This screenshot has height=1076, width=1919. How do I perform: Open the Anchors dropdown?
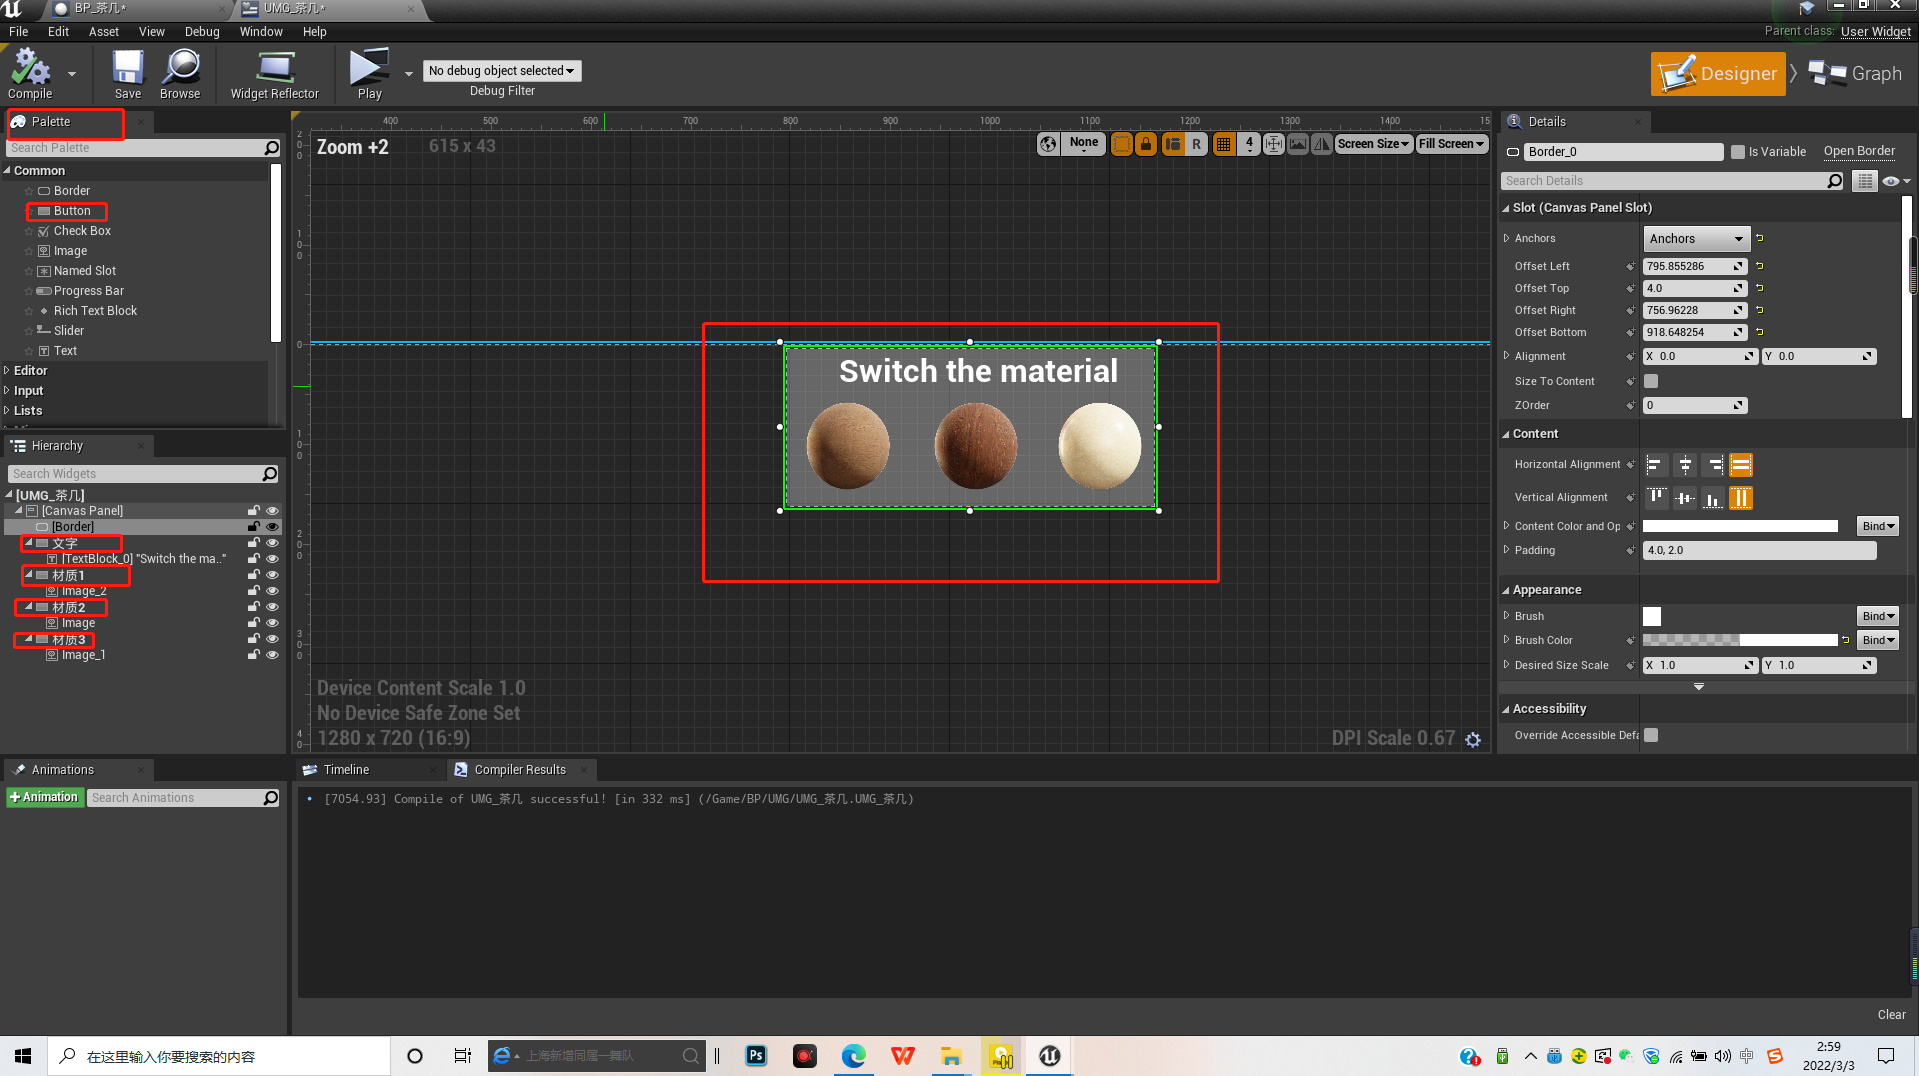[x=1696, y=239]
